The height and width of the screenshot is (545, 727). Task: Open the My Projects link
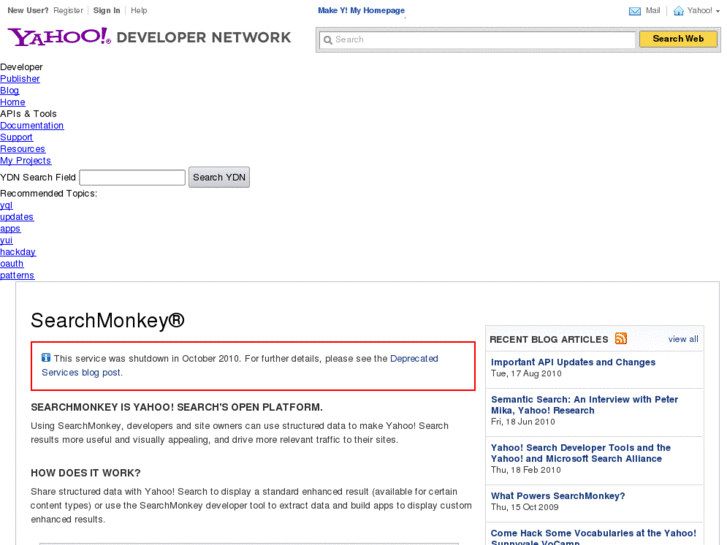coord(26,160)
